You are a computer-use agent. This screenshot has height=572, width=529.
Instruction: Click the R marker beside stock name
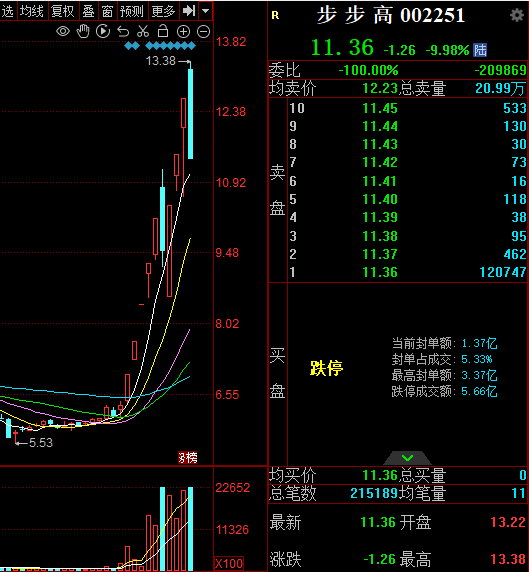tap(275, 15)
